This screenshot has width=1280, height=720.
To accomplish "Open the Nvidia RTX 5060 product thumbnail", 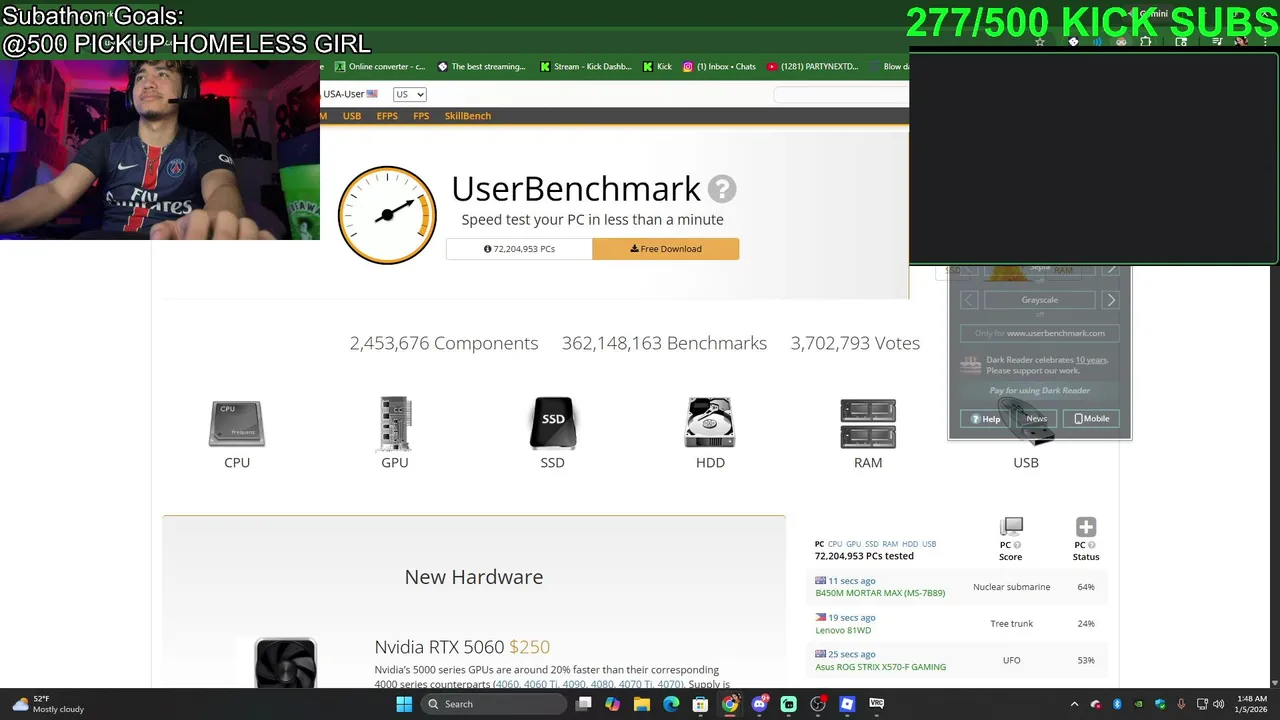I will [x=285, y=663].
